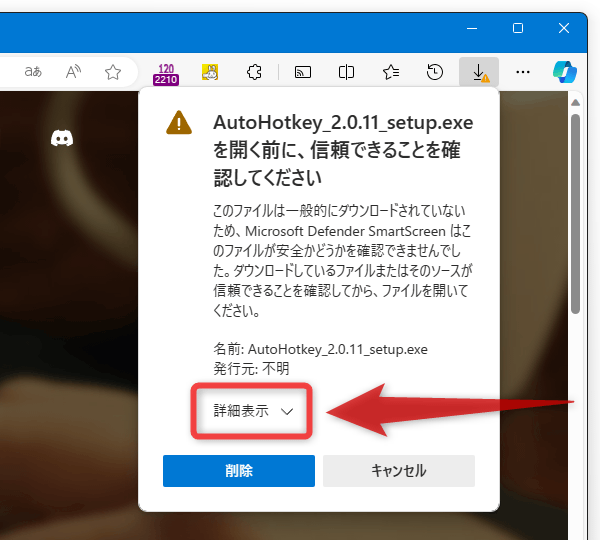Viewport: 600px width, 540px height.
Task: Click the translate (aあ) icon in address bar
Action: (x=33, y=72)
